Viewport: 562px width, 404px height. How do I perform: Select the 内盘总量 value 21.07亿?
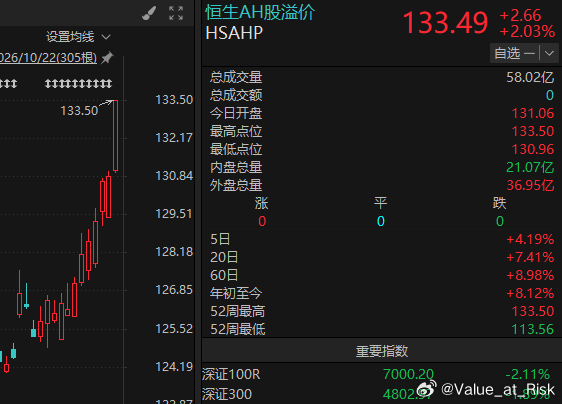tap(530, 167)
